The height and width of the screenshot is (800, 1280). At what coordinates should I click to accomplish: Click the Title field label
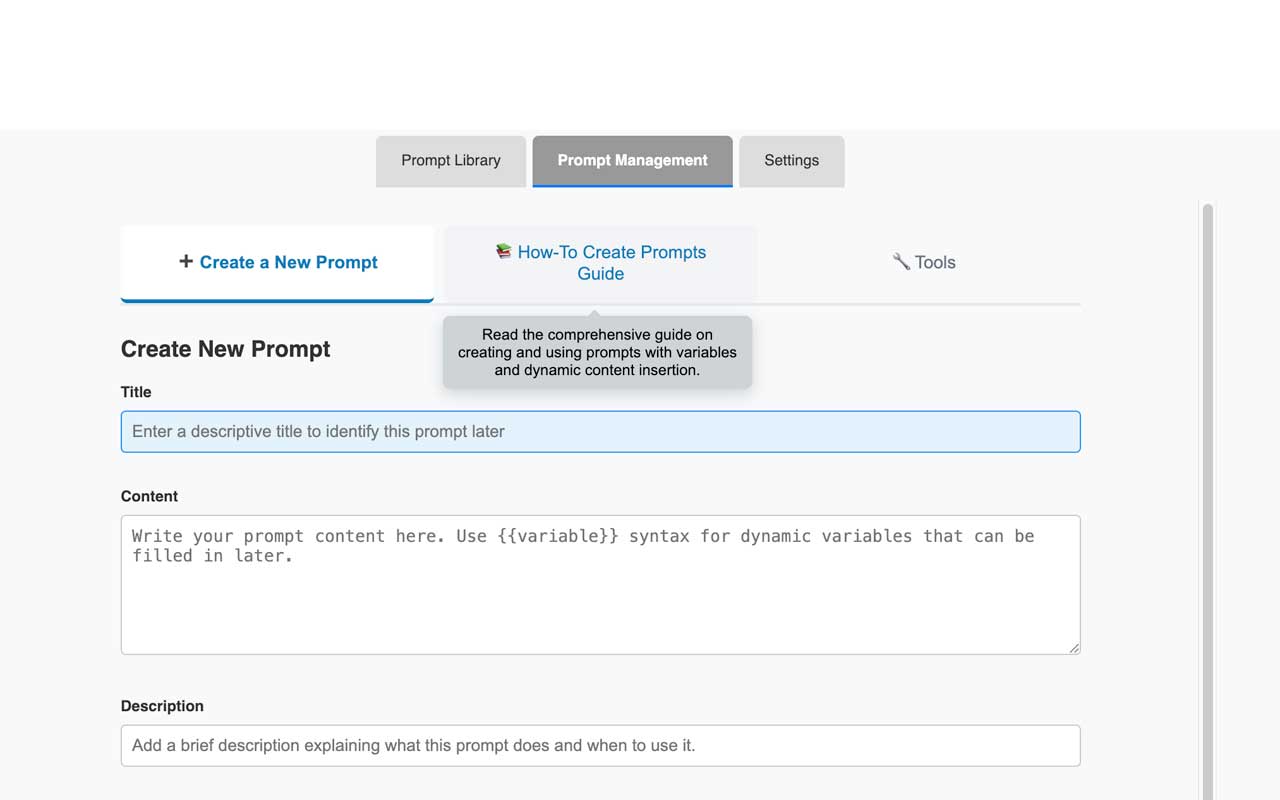[x=136, y=392]
